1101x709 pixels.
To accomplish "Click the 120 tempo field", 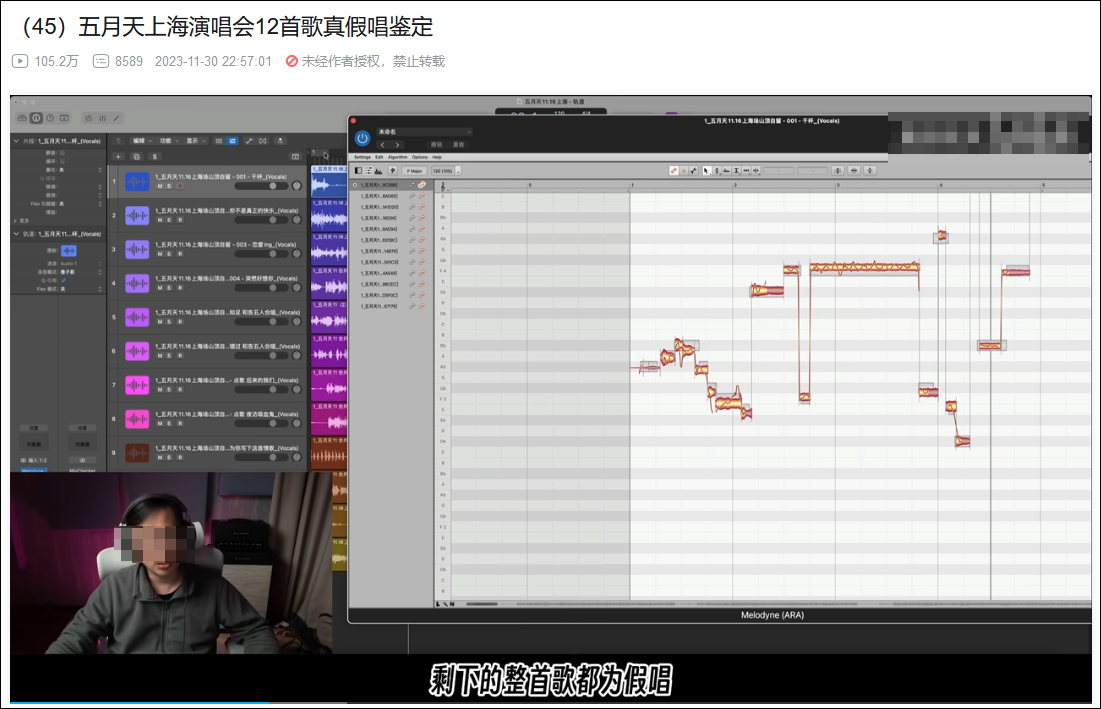I will [x=442, y=171].
